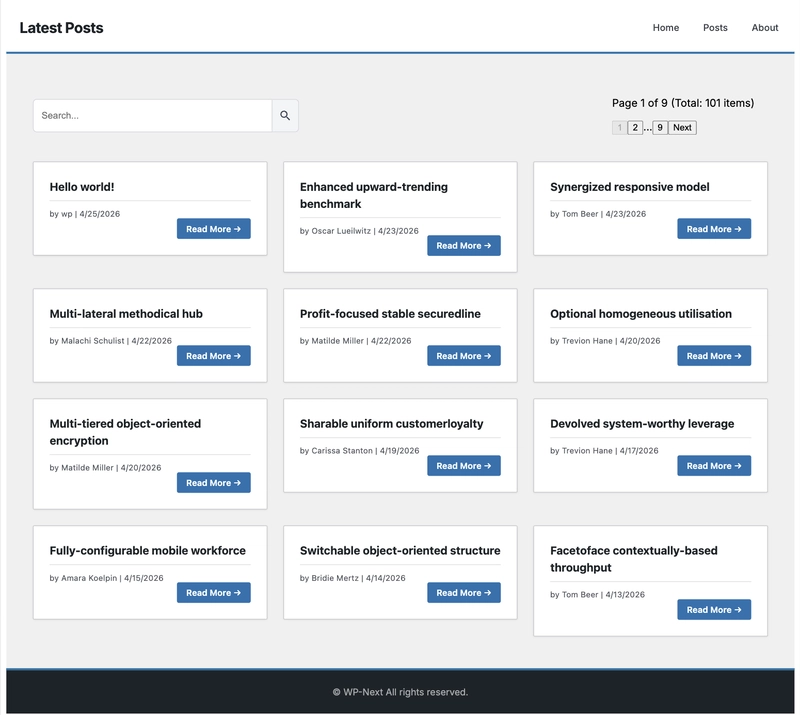Screen dimensions: 800x715
Task: Select the current page 1 button
Action: tap(619, 128)
